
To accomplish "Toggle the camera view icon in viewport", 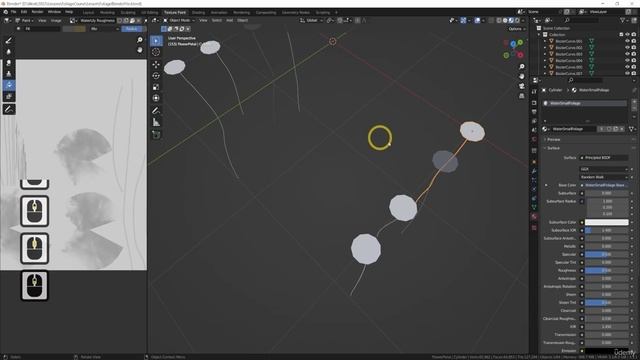I will pyautogui.click(x=522, y=86).
